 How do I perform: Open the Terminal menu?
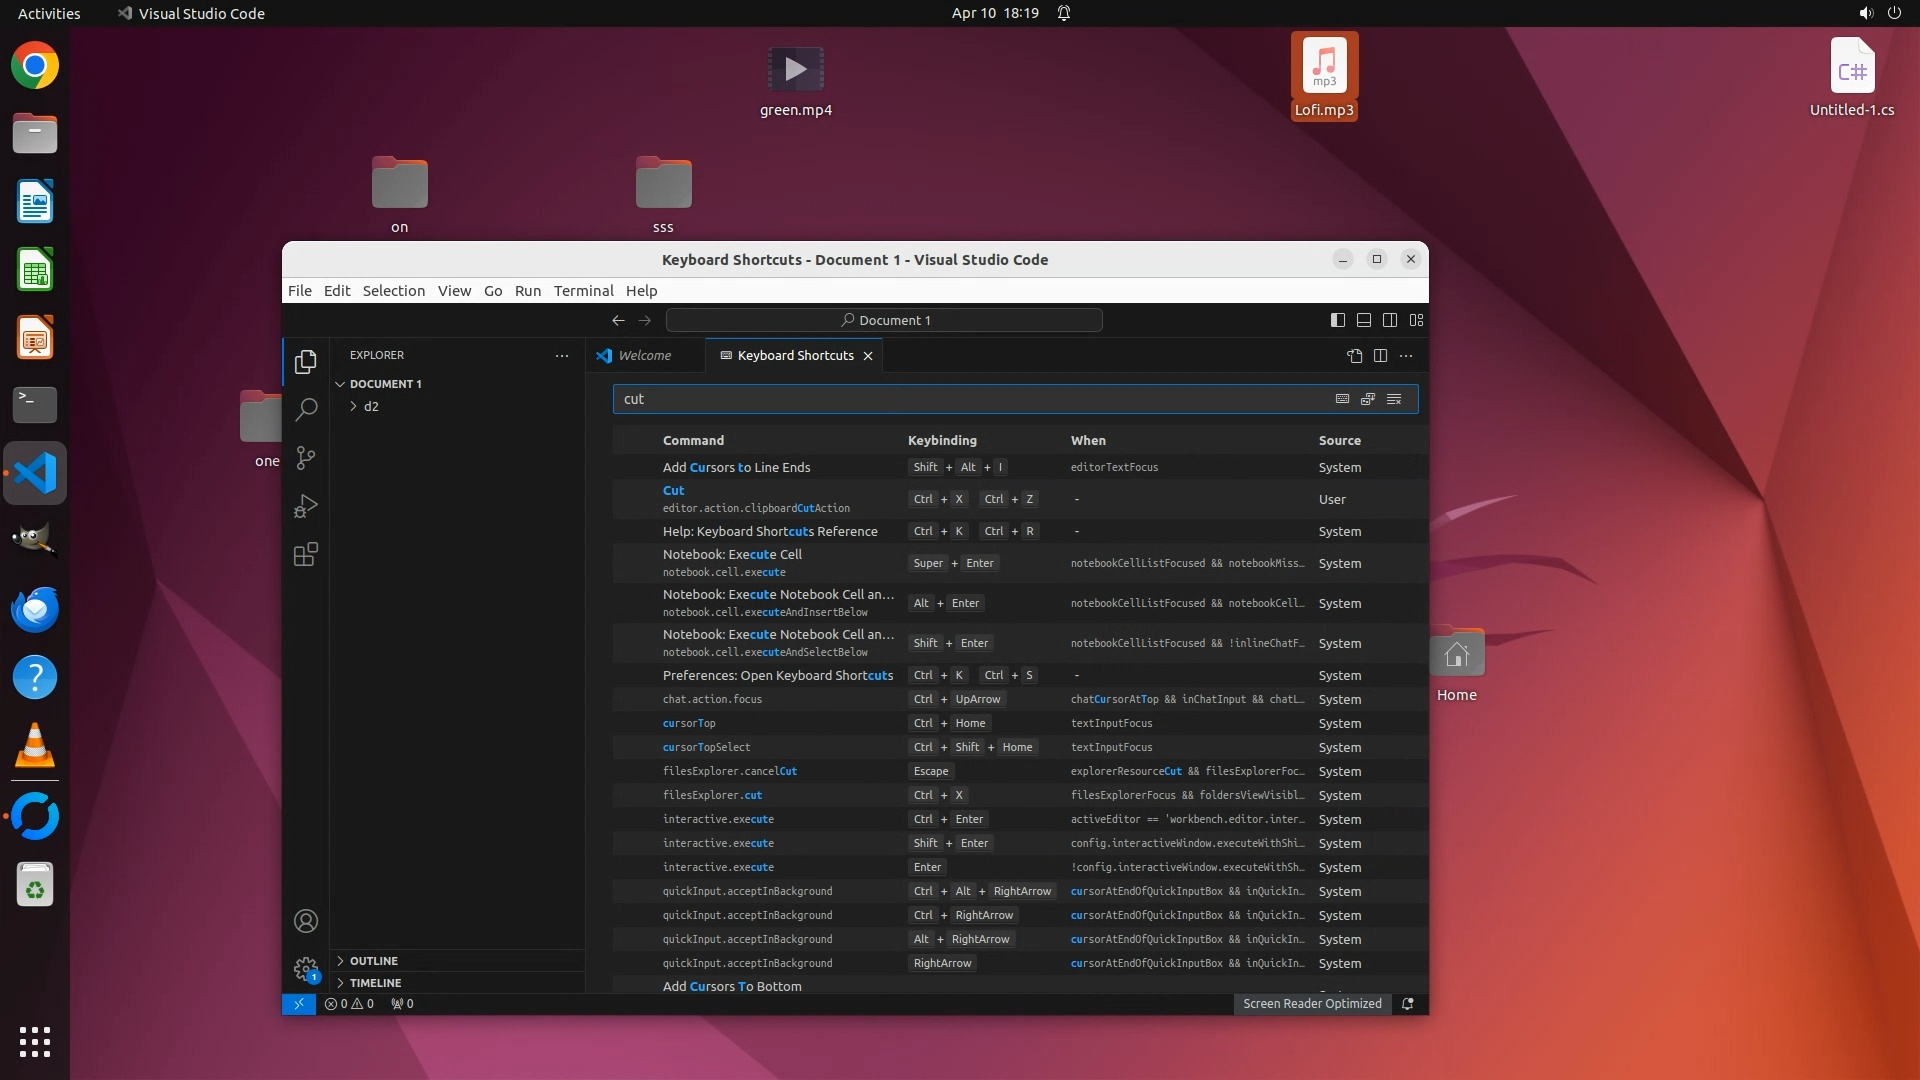pyautogui.click(x=583, y=291)
